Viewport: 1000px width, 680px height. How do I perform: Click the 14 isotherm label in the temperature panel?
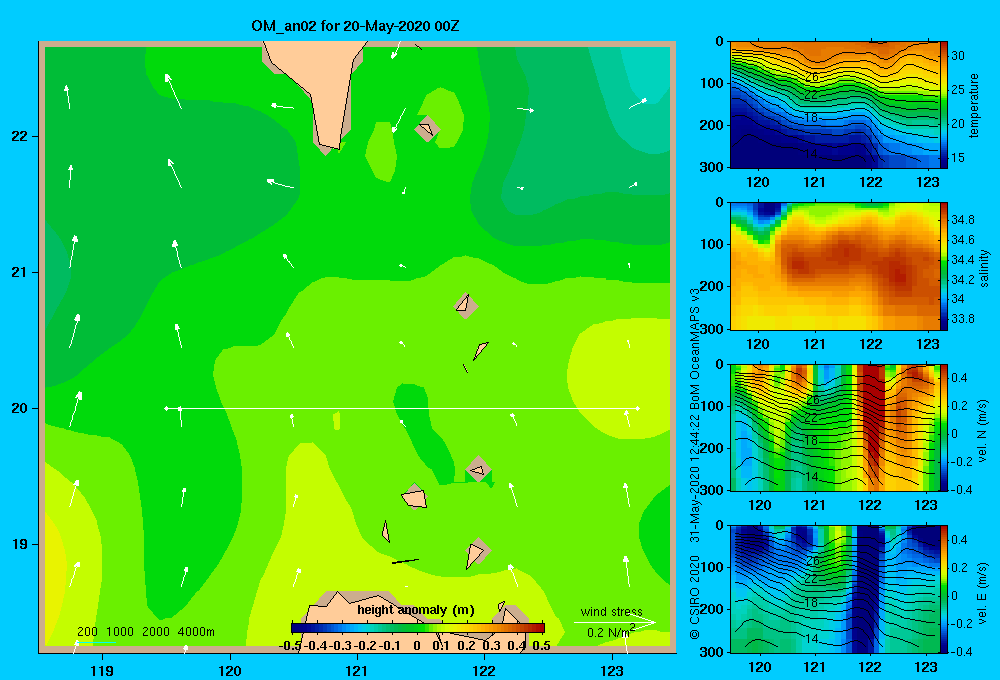[x=811, y=154]
